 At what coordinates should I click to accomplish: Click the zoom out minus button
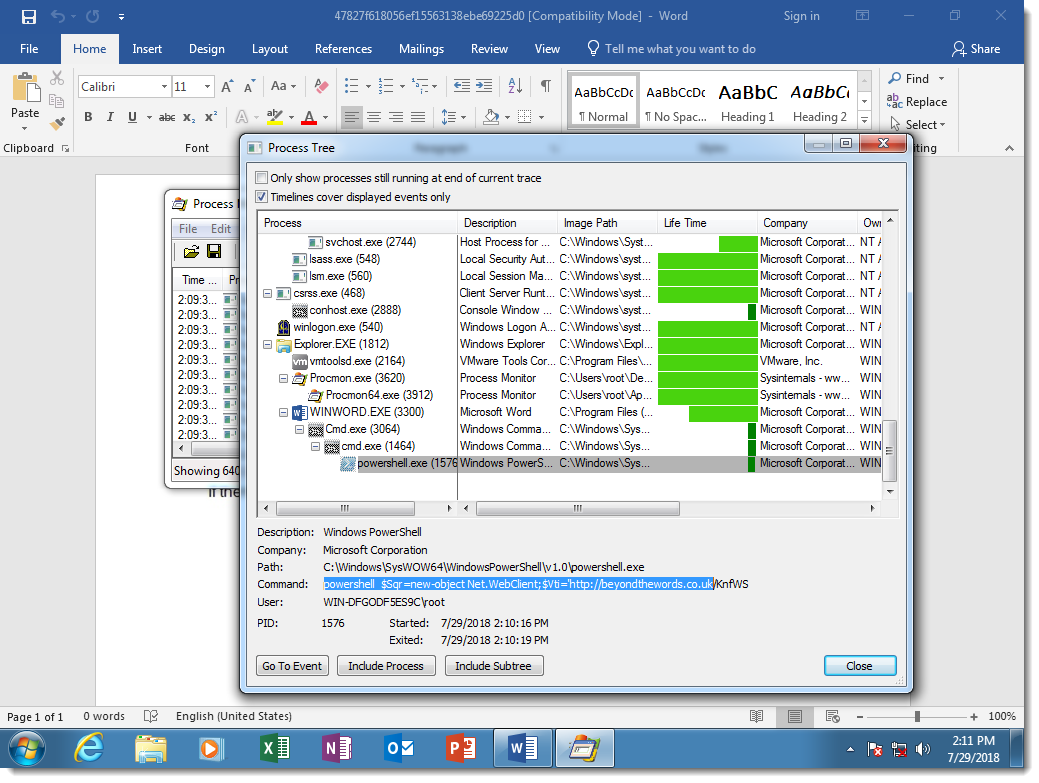[859, 716]
